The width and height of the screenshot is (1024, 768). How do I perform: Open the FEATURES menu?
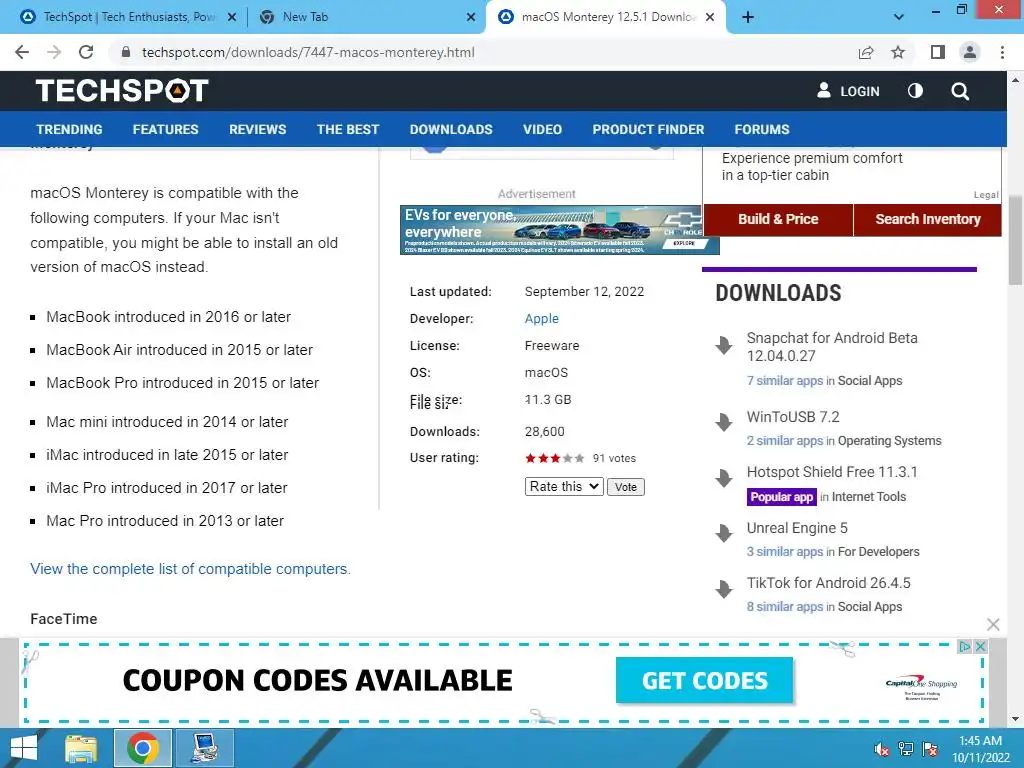click(165, 129)
